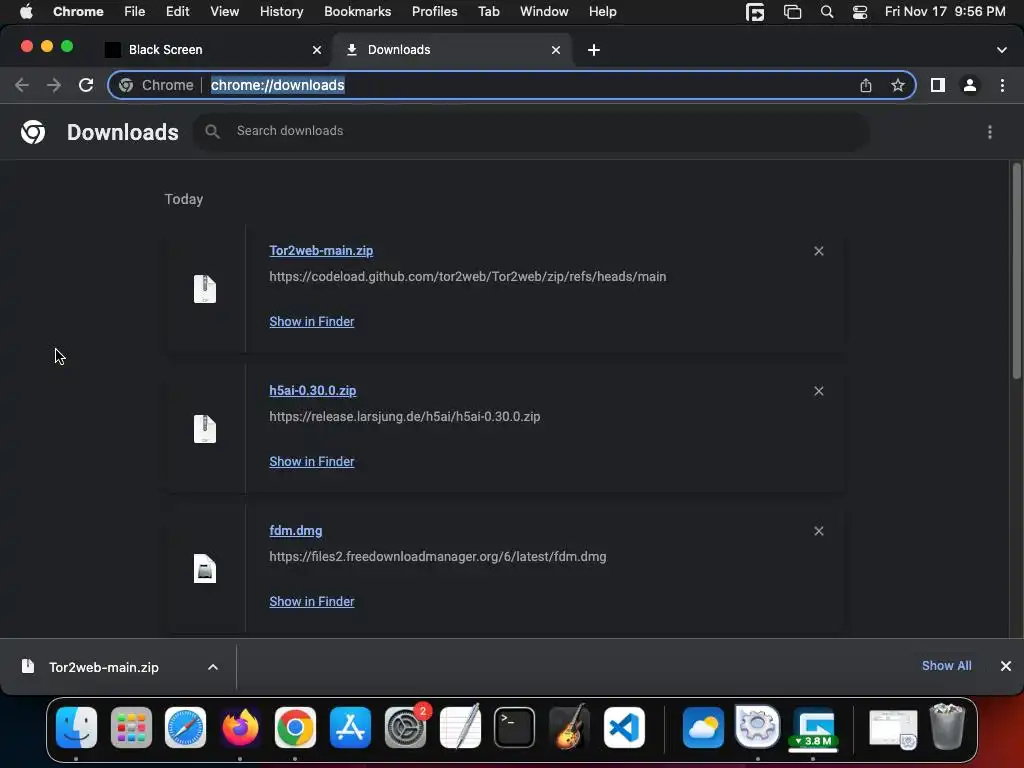Click the Downloads page vertical scrollbar
Viewport: 1024px width, 768px height.
click(1016, 271)
